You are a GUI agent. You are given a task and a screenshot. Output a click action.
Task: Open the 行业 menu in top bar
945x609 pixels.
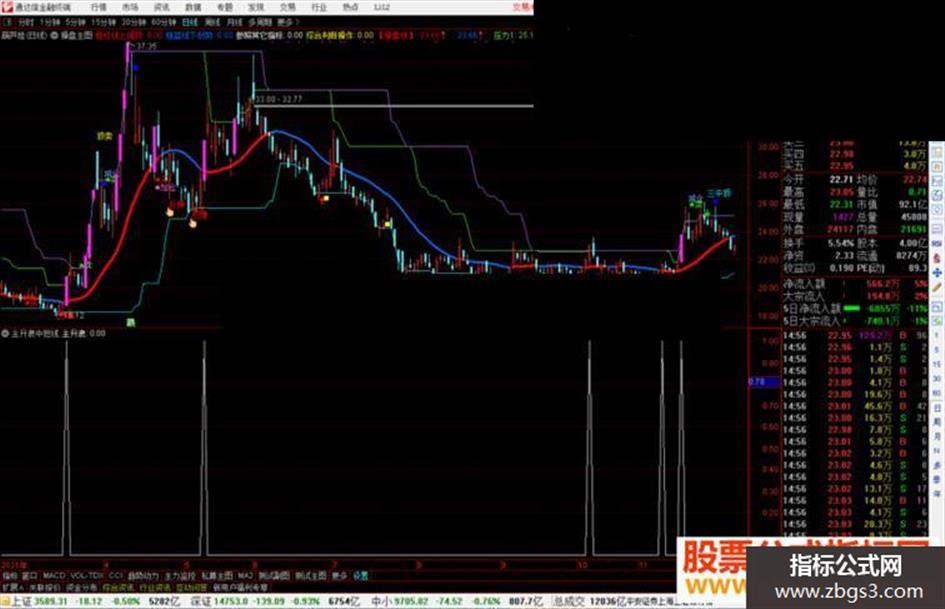coord(319,7)
